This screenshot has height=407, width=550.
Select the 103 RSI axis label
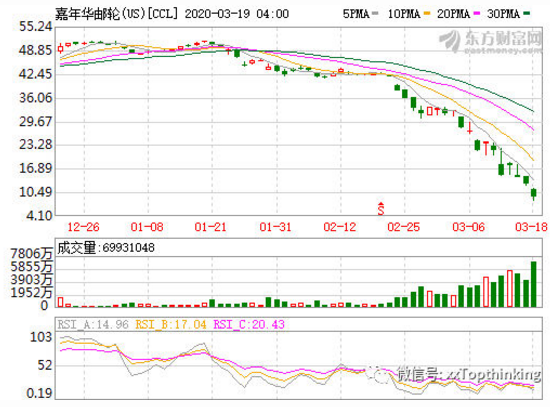tap(41, 338)
